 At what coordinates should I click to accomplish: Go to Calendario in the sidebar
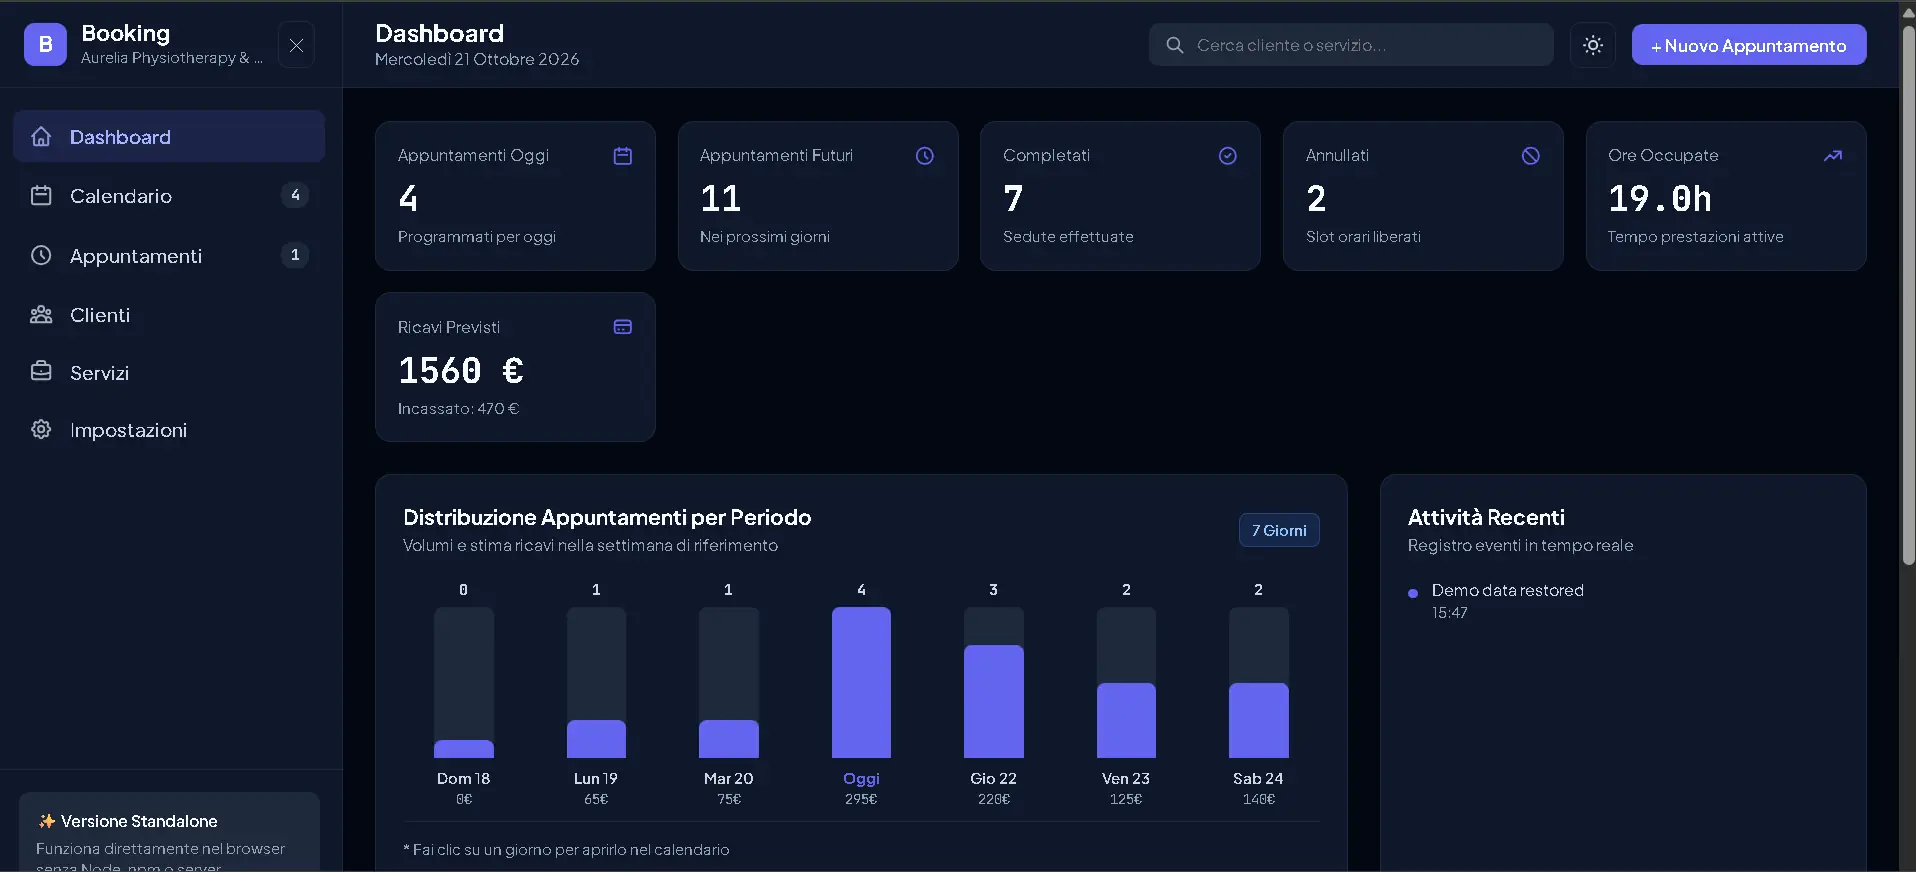pos(169,196)
